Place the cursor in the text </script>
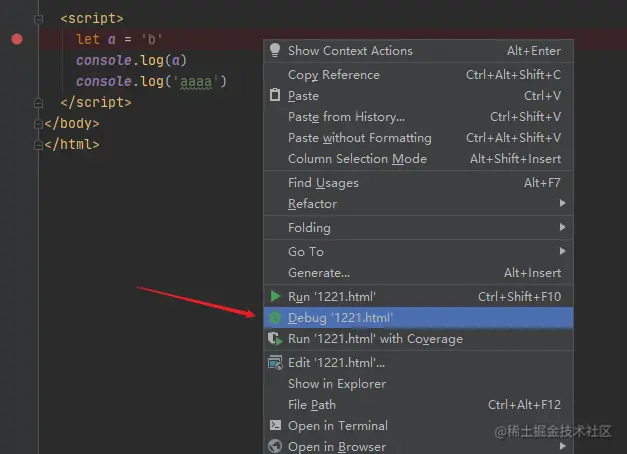The image size is (627, 454). click(x=96, y=102)
